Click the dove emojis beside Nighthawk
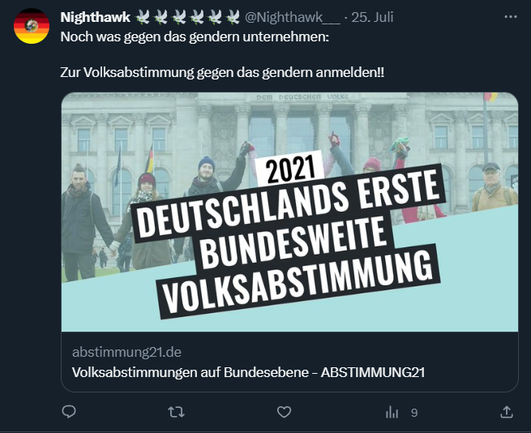531x433 pixels. tap(187, 17)
